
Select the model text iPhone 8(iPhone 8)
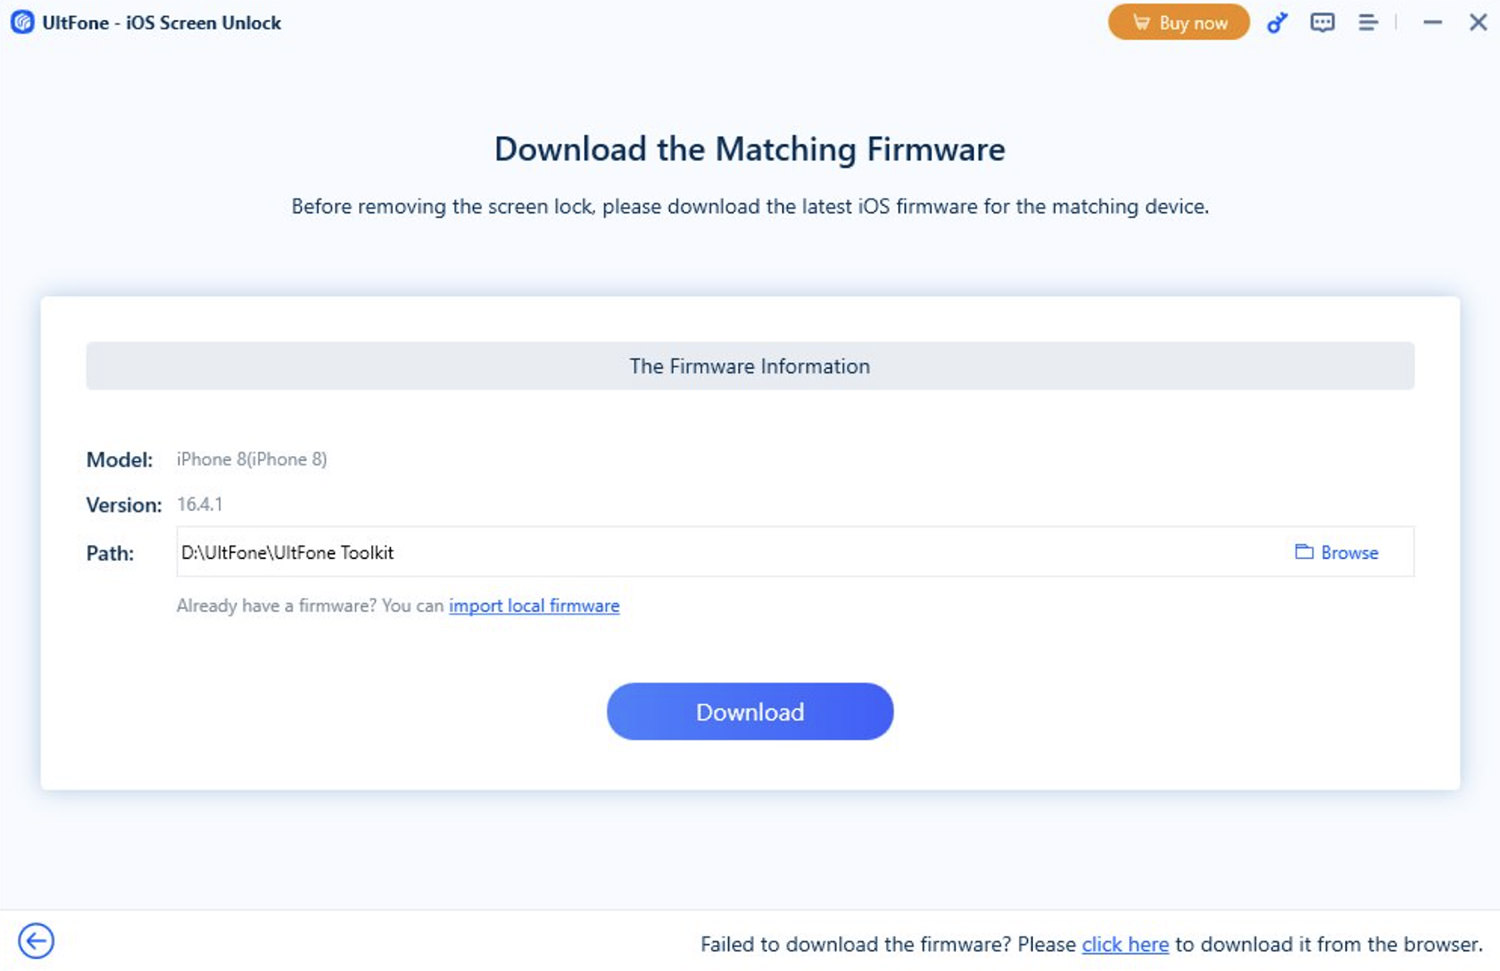pyautogui.click(x=252, y=459)
